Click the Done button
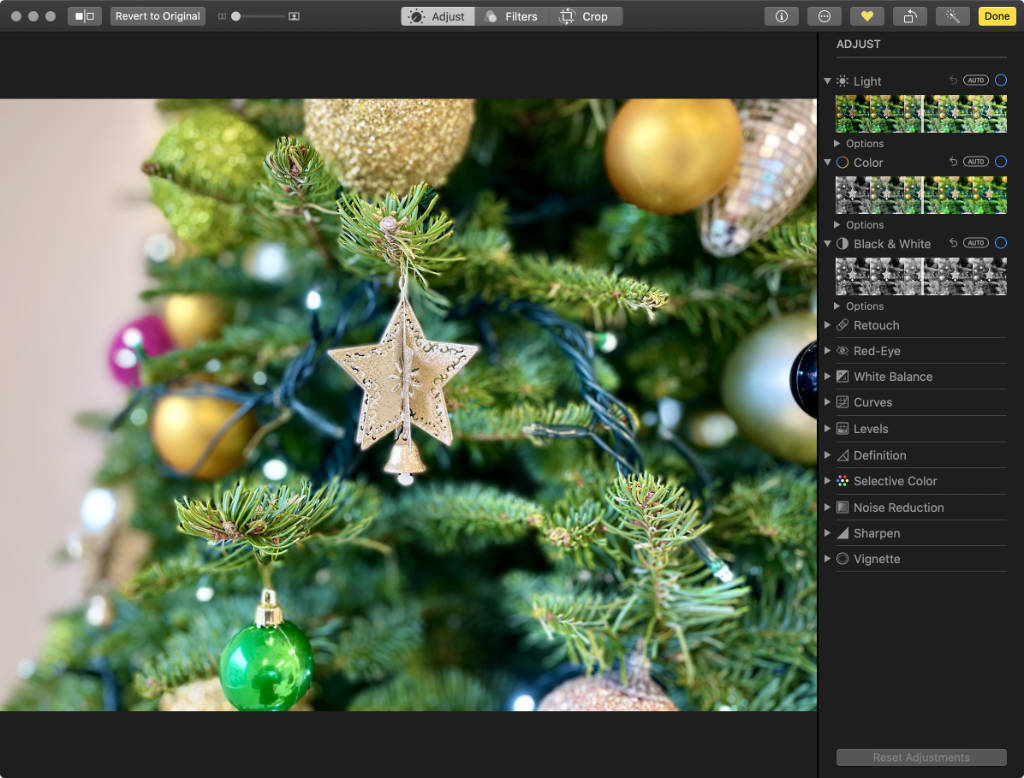Viewport: 1024px width, 778px height. [x=996, y=16]
